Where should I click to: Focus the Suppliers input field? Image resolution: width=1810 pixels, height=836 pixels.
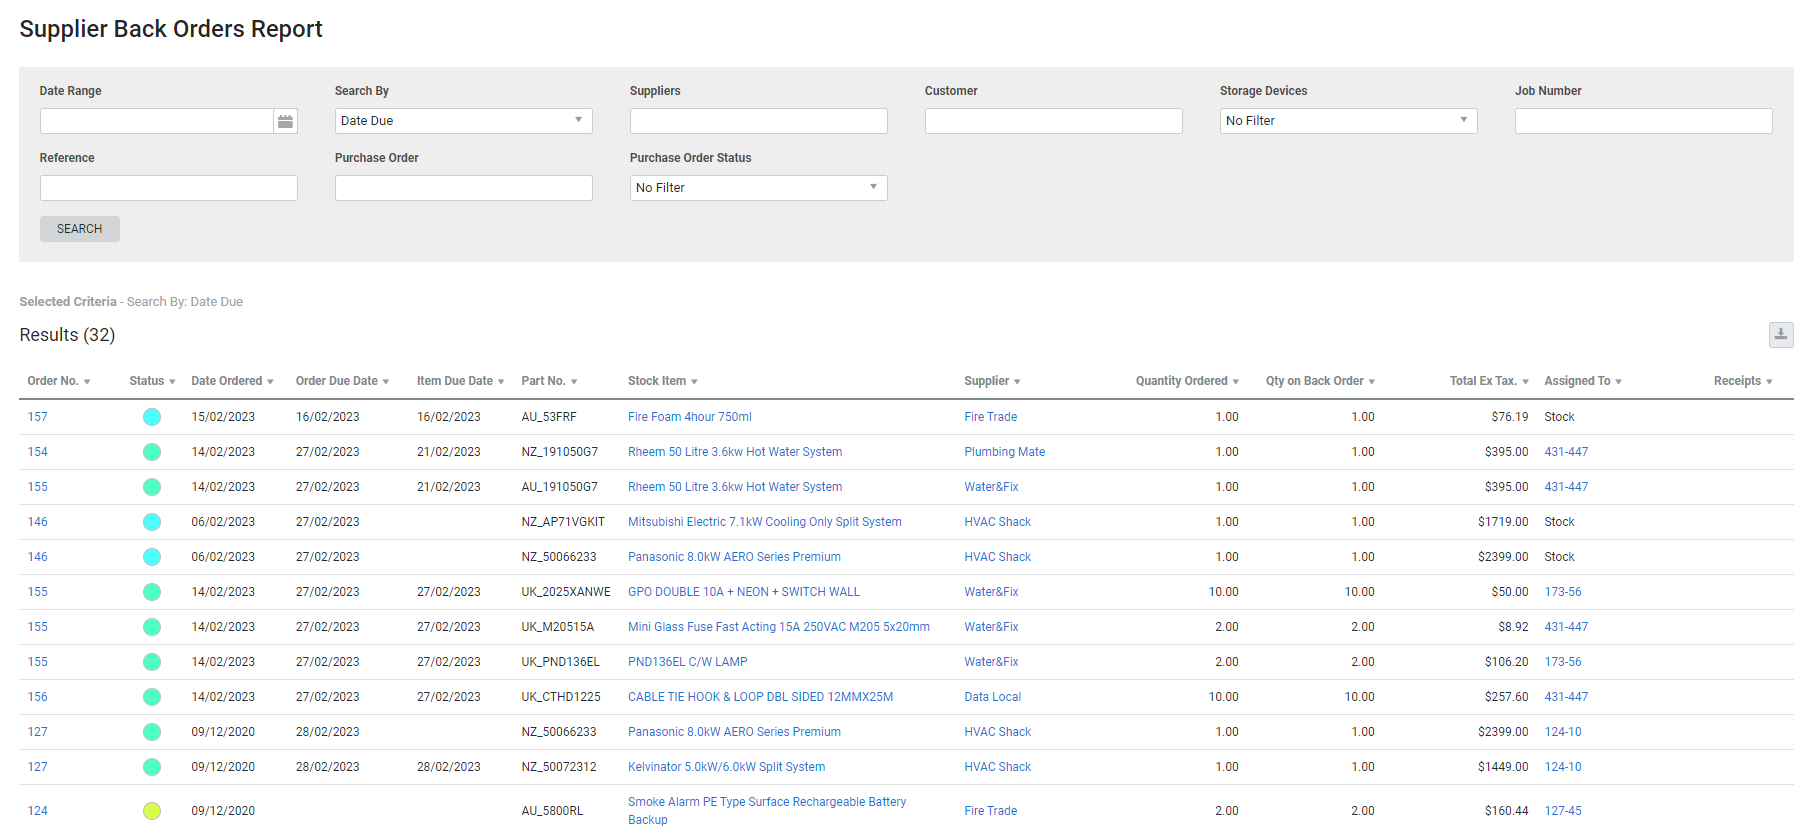[x=759, y=121]
